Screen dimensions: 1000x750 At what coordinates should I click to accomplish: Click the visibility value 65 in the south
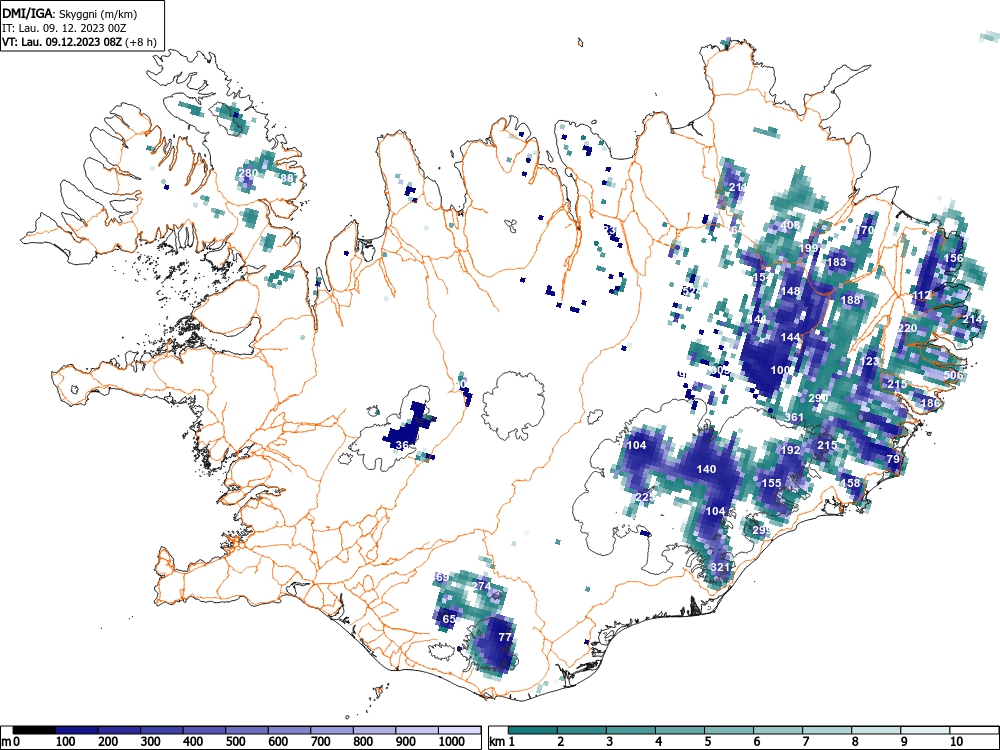tap(449, 619)
